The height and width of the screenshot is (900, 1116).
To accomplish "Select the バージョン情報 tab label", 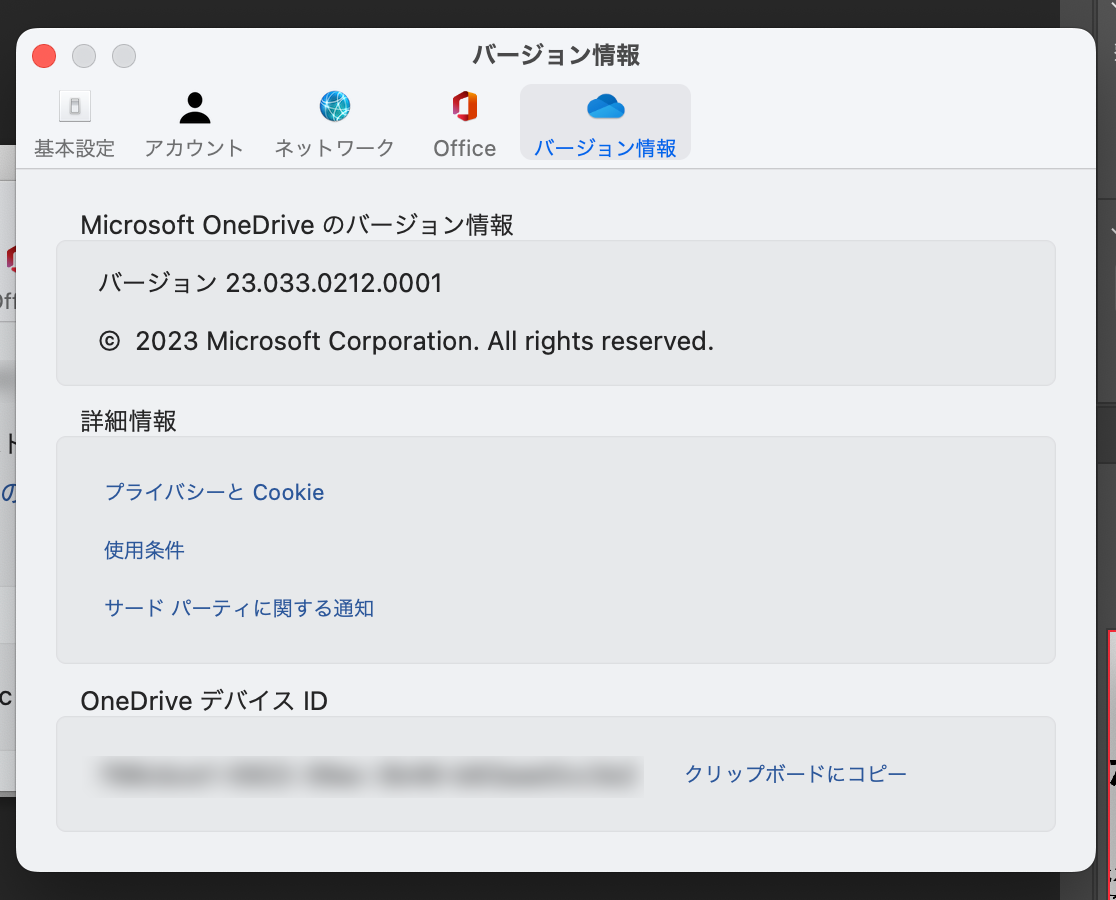I will pyautogui.click(x=605, y=148).
